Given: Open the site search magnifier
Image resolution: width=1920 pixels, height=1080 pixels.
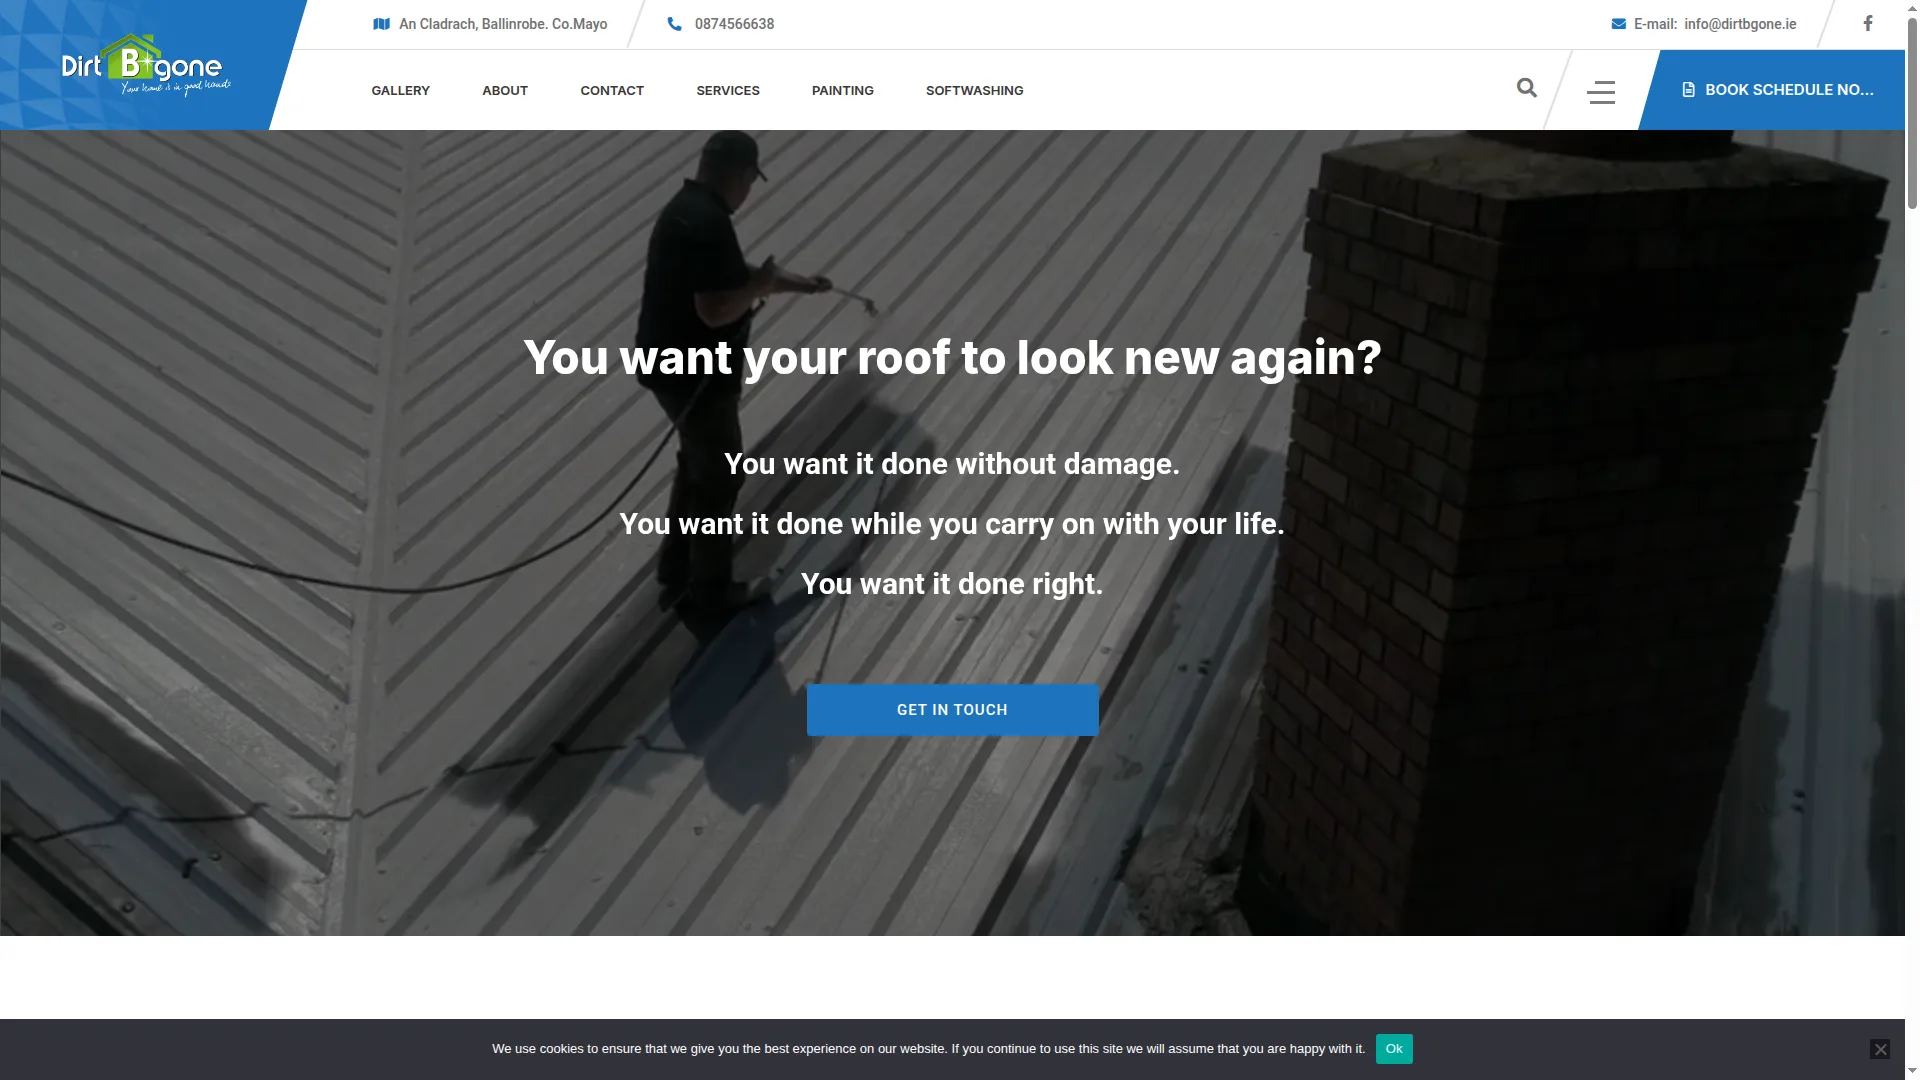Looking at the screenshot, I should [1526, 88].
